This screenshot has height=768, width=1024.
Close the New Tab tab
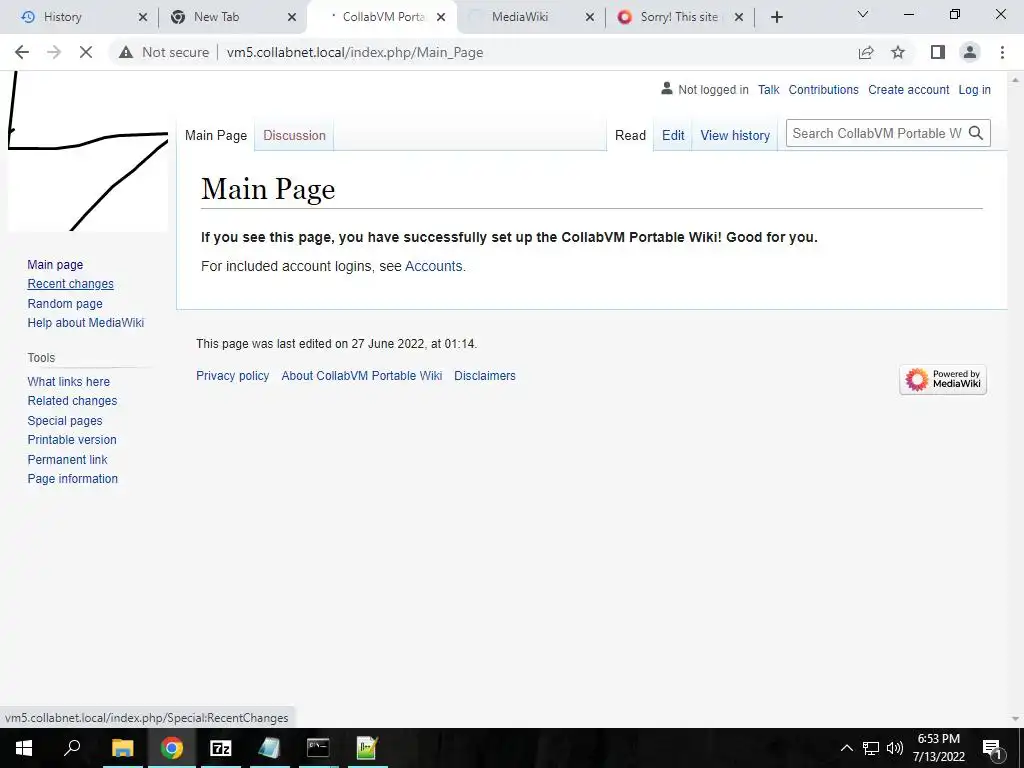pyautogui.click(x=292, y=17)
